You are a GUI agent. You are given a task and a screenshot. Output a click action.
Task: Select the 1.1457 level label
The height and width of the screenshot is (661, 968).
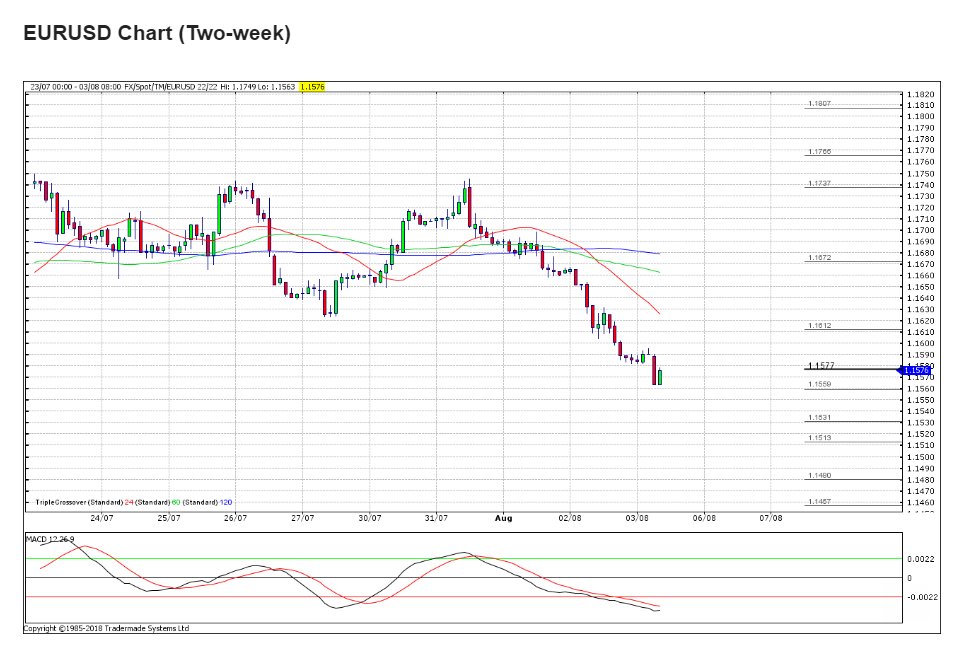(820, 501)
